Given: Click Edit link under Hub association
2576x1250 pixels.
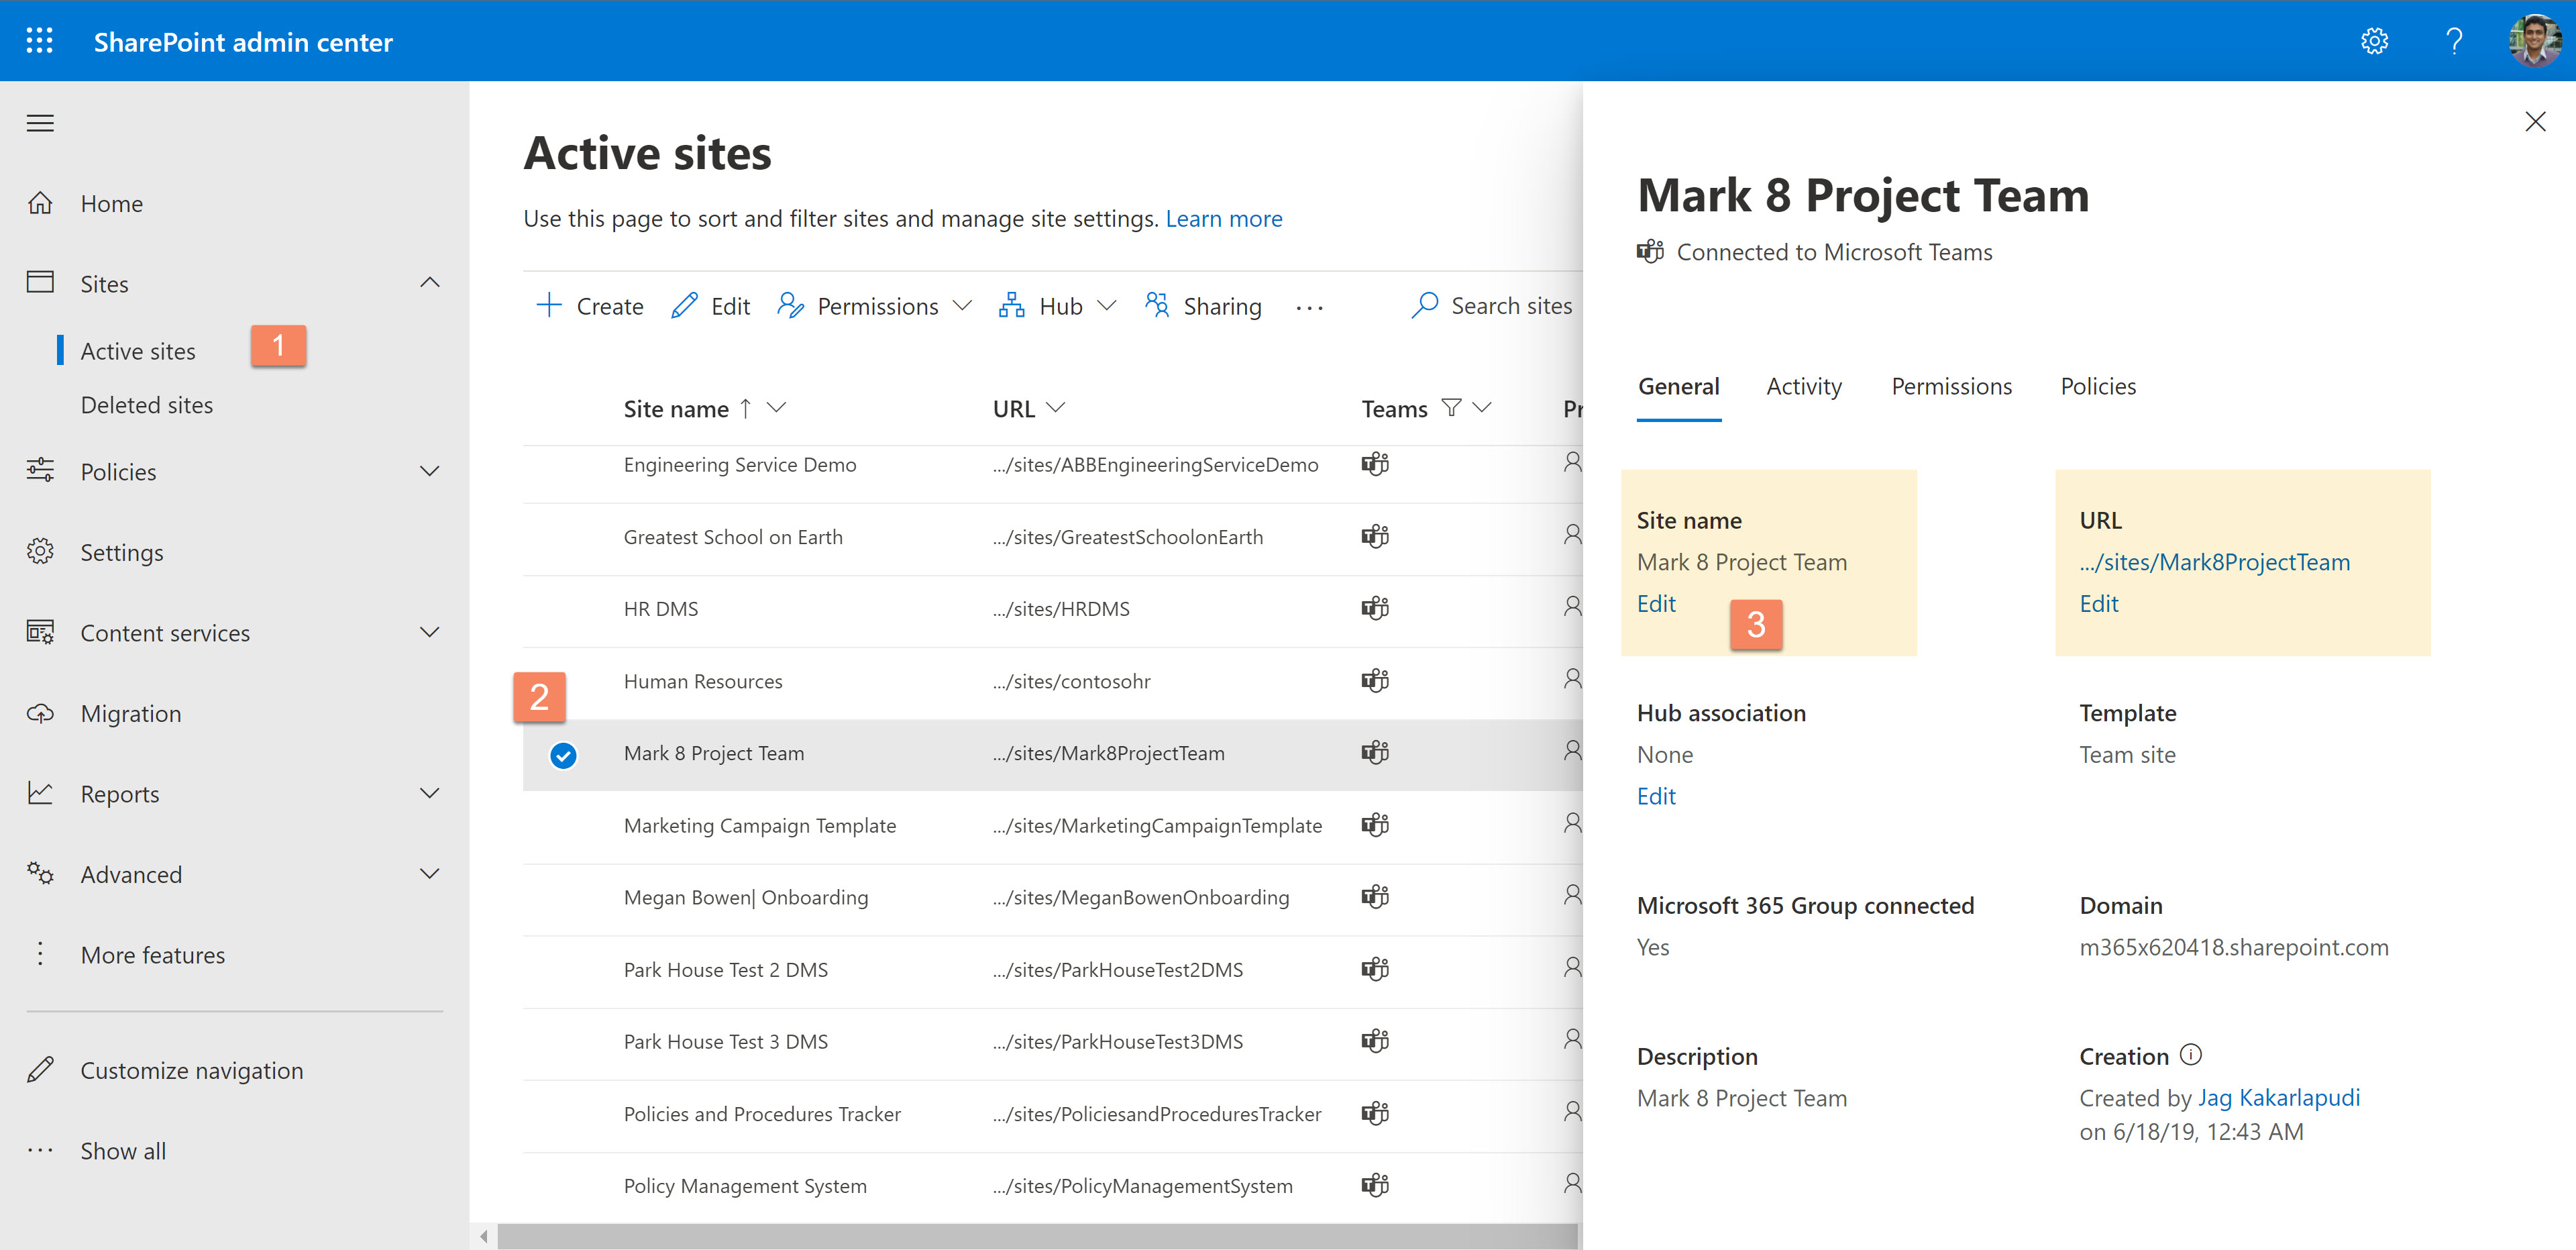Looking at the screenshot, I should coord(1656,795).
